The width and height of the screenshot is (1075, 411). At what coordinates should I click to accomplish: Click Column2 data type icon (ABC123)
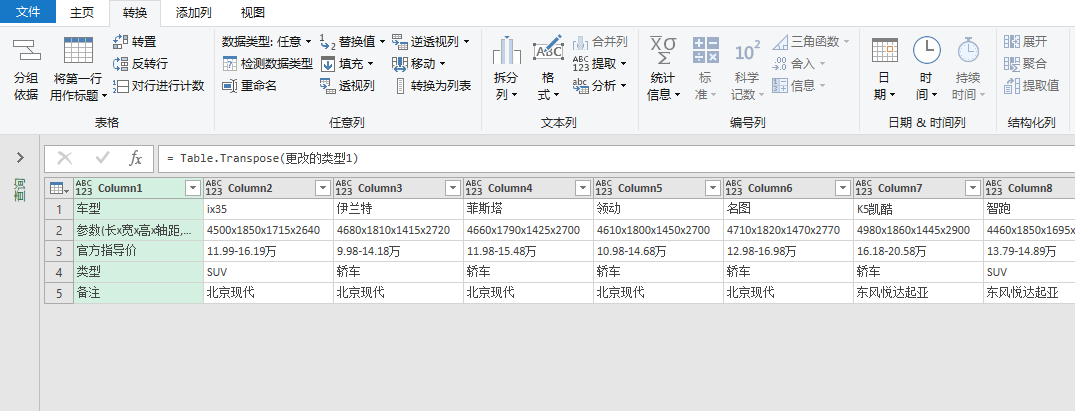click(x=214, y=188)
